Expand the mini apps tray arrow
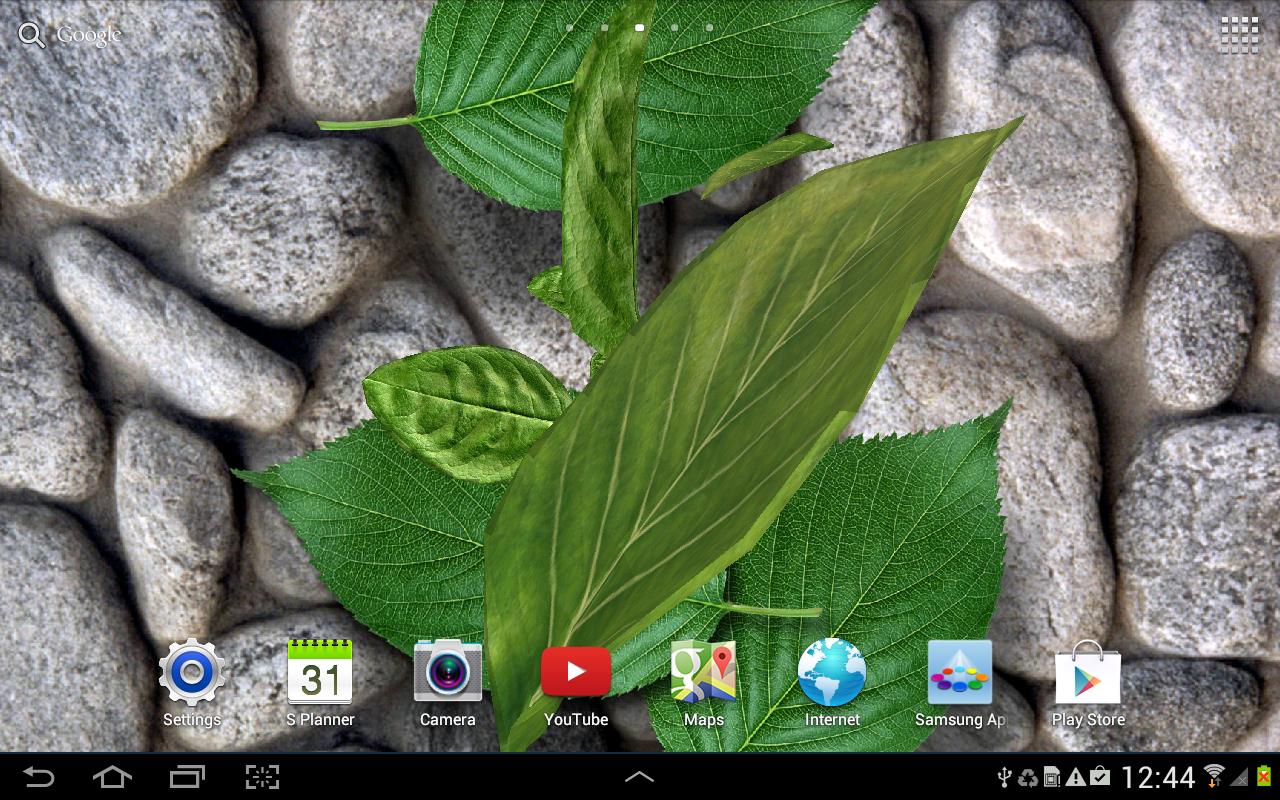The height and width of the screenshot is (800, 1280). pos(640,776)
